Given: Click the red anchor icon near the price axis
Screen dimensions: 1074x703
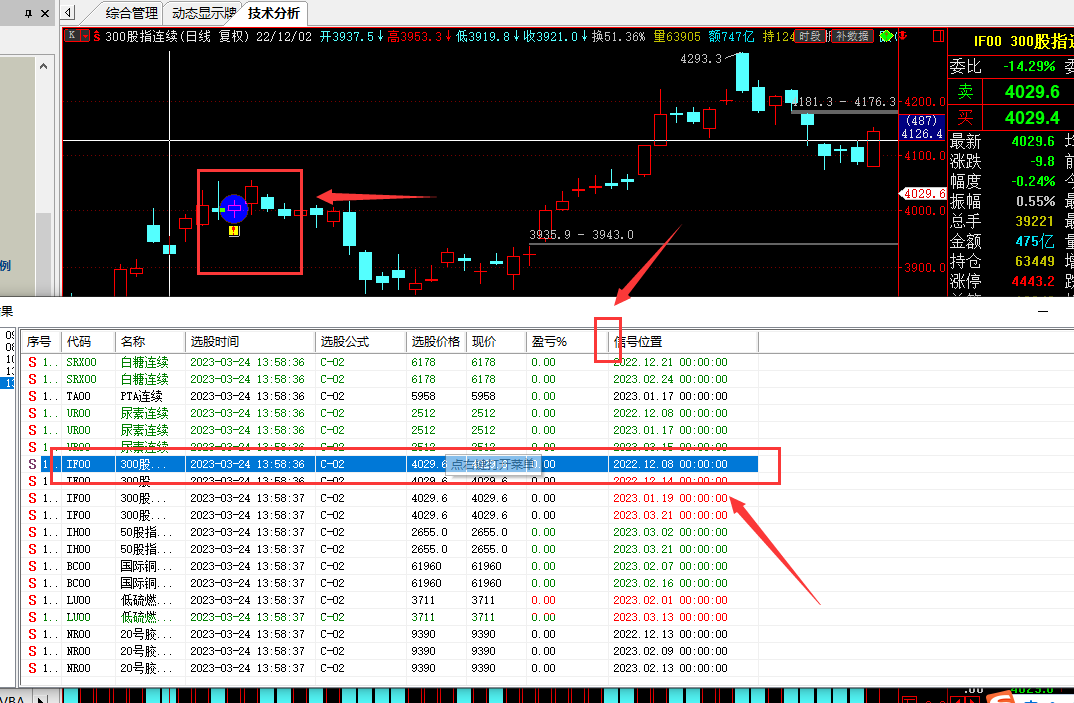Looking at the screenshot, I should (901, 36).
